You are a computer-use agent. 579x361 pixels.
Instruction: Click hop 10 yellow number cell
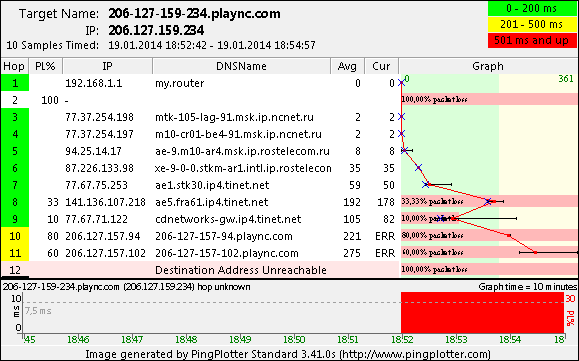[x=15, y=236]
